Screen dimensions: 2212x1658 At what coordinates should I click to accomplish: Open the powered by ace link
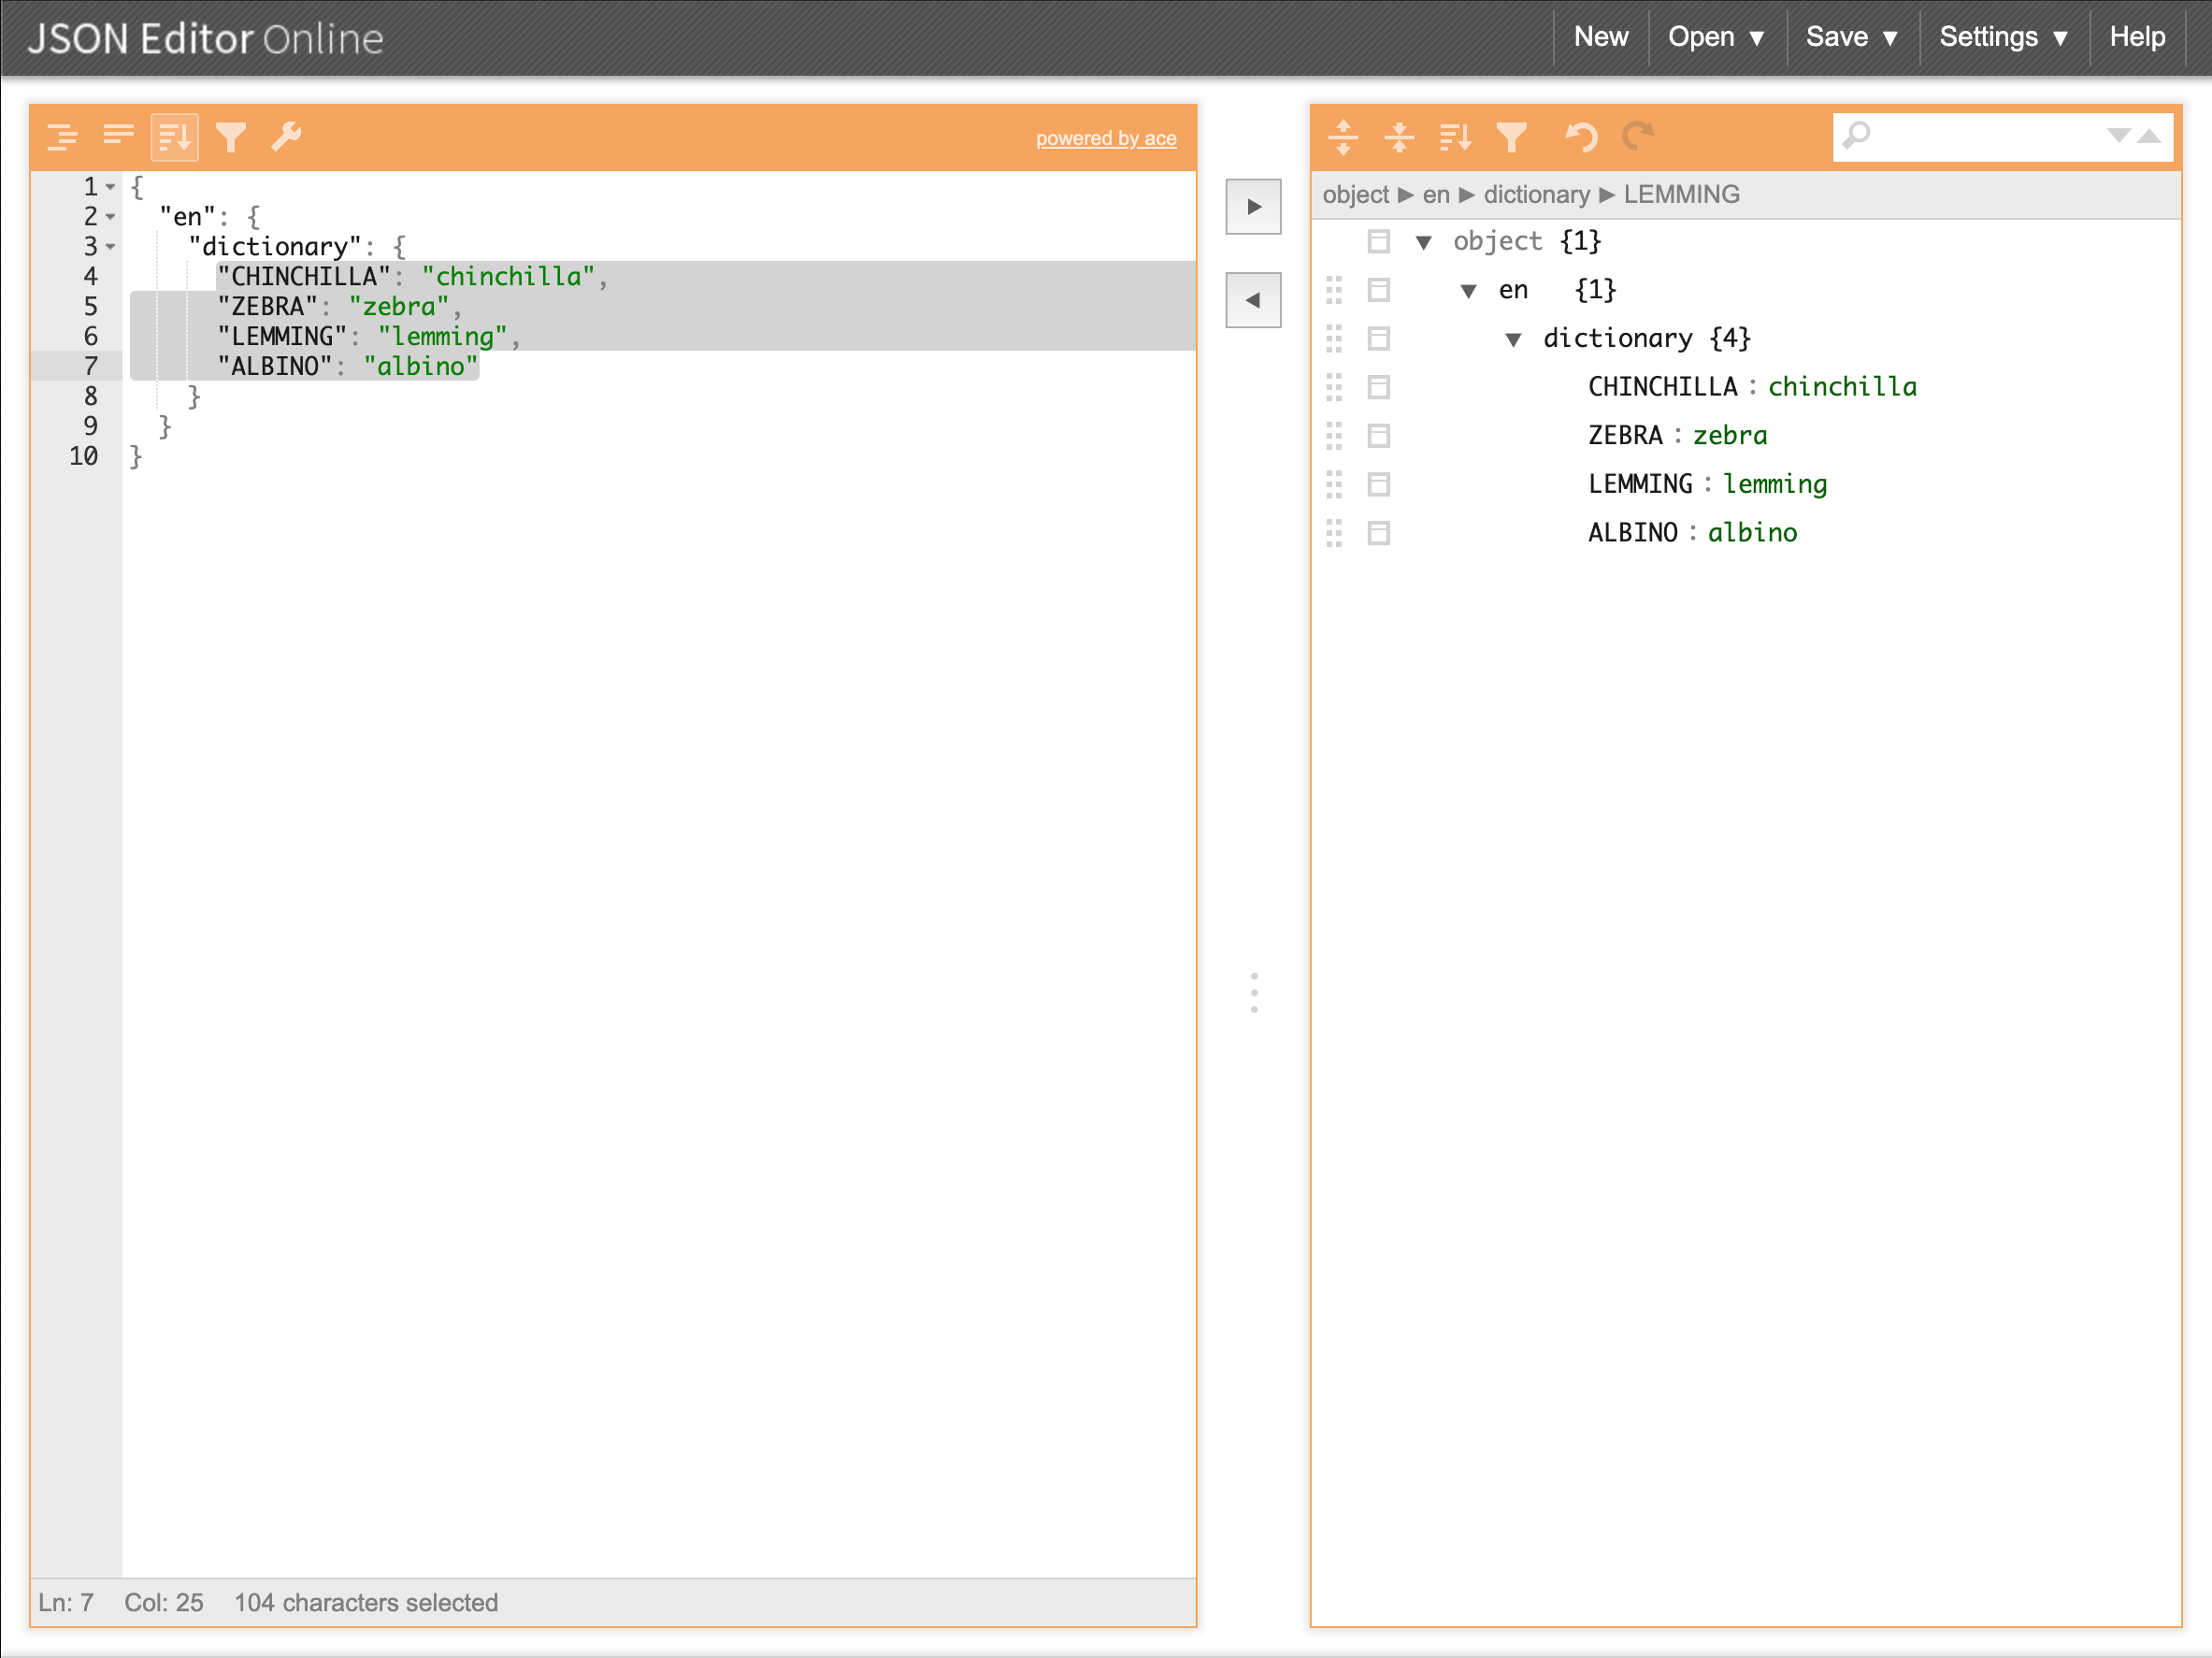click(x=1106, y=139)
